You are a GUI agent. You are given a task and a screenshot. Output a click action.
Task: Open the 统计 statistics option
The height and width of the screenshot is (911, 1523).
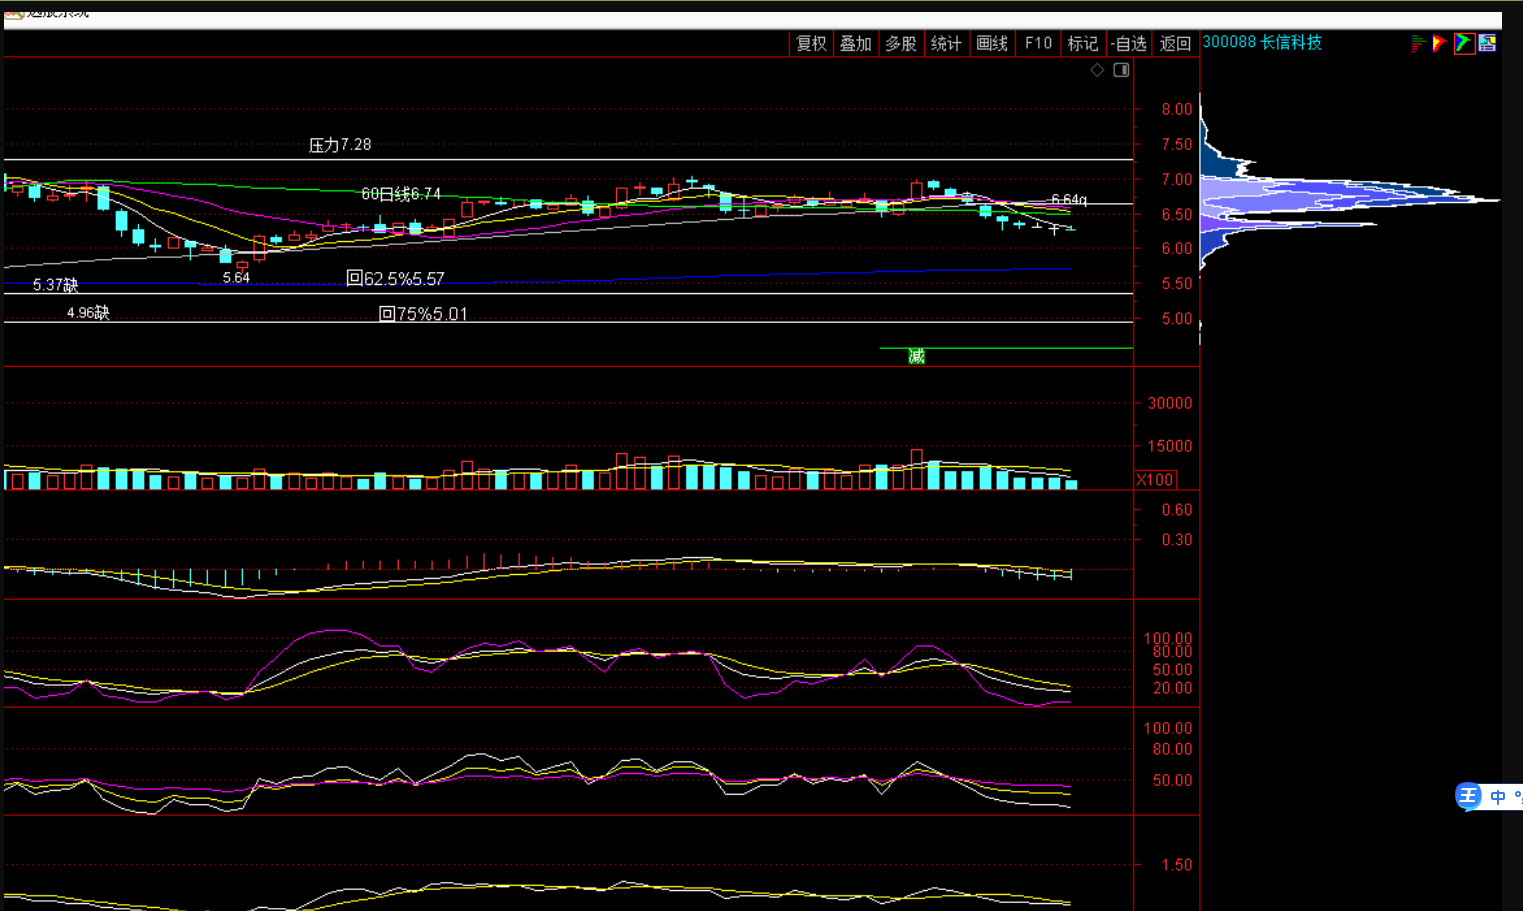click(x=946, y=43)
